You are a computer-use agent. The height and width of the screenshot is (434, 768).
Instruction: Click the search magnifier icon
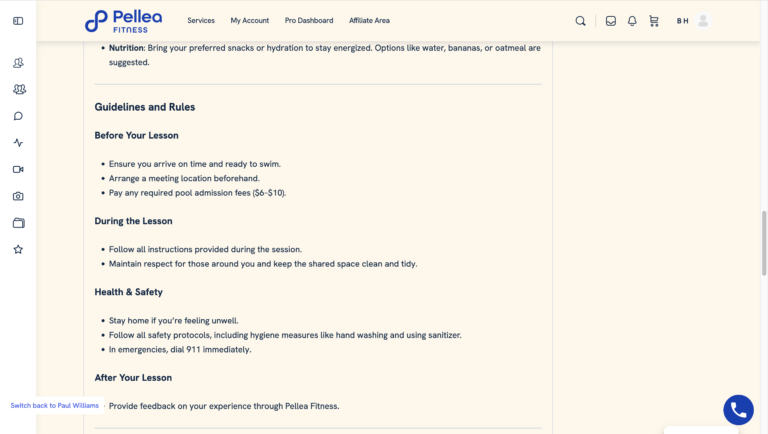point(580,21)
